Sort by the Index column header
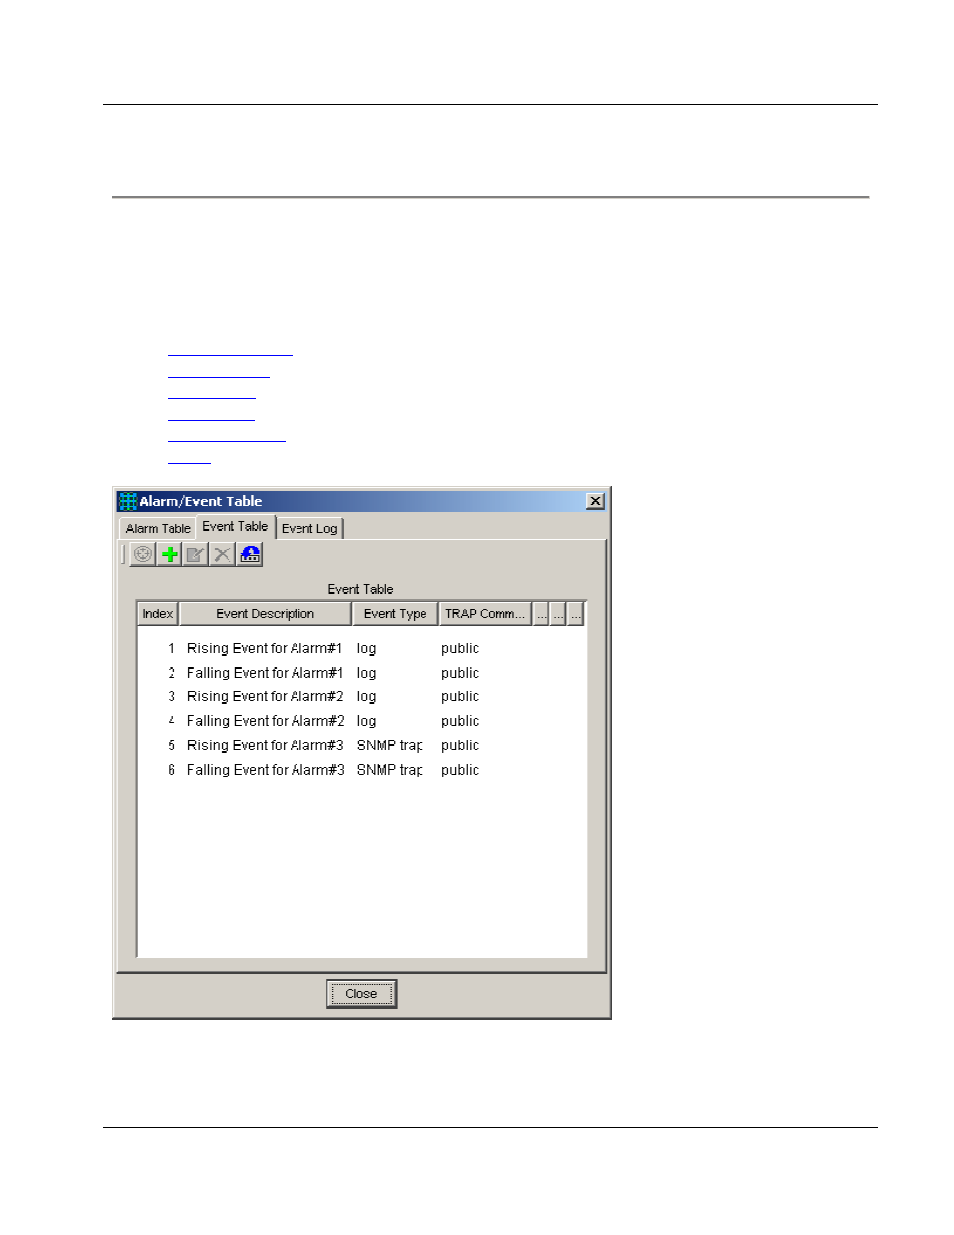The image size is (954, 1235). [157, 614]
